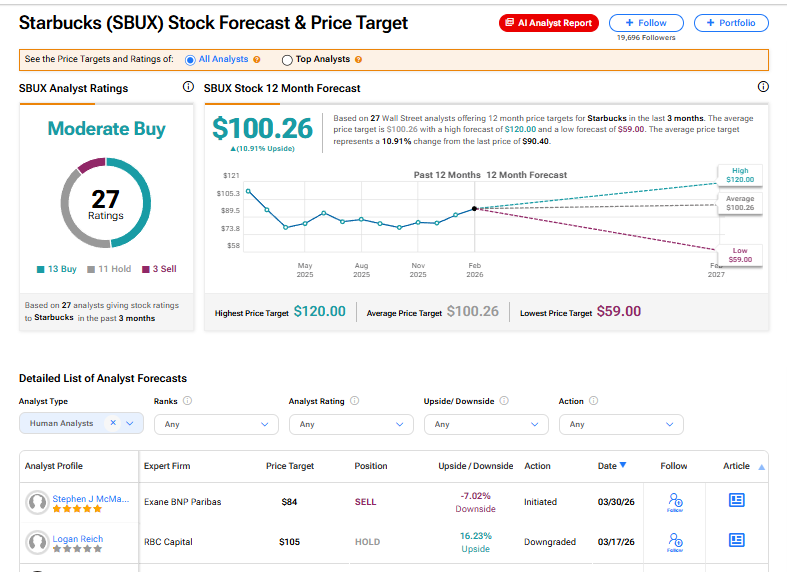
Task: Click info icon next to Analyst Rating filter
Action: (355, 401)
